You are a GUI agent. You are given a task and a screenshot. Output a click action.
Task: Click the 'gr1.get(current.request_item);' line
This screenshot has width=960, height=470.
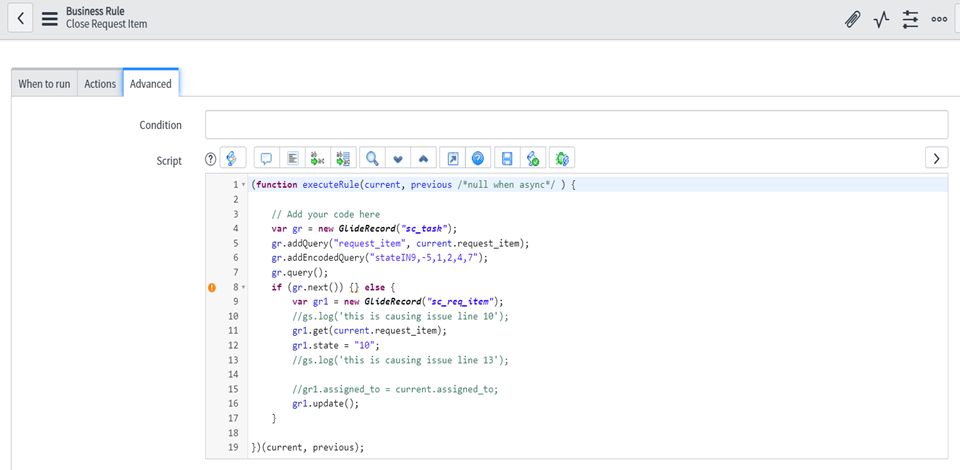click(x=370, y=331)
